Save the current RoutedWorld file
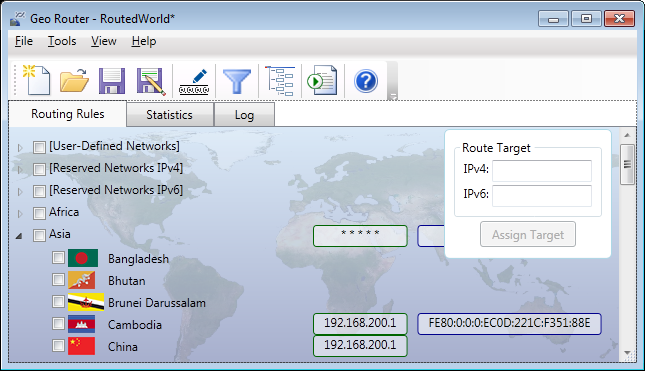645x371 pixels. [112, 81]
